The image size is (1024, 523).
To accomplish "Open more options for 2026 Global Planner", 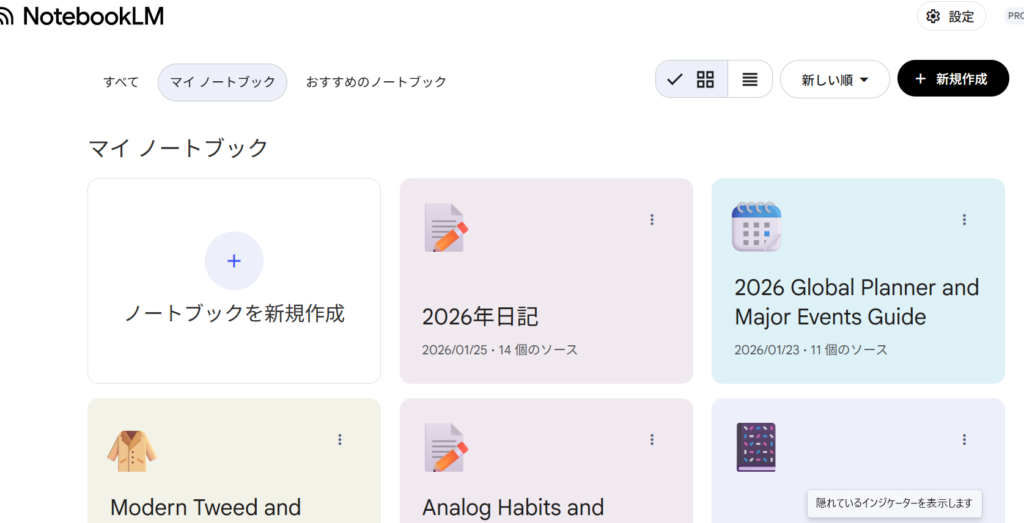I will pyautogui.click(x=964, y=220).
